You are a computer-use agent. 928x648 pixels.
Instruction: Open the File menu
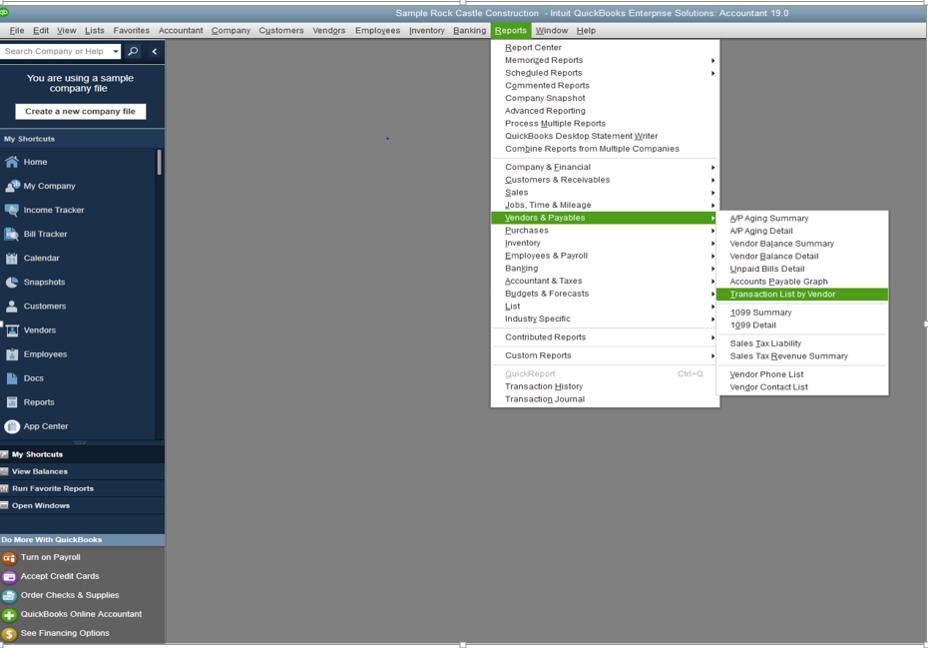tap(17, 31)
